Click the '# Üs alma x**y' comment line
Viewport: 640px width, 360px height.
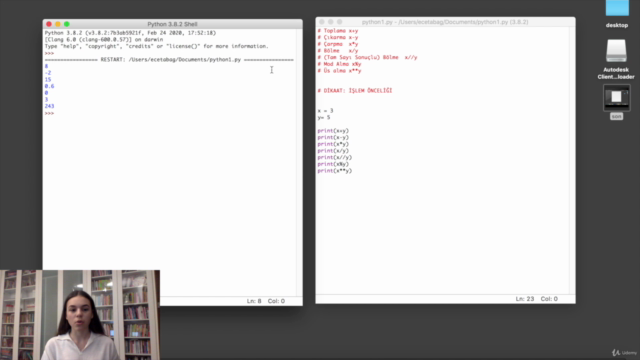tap(339, 71)
